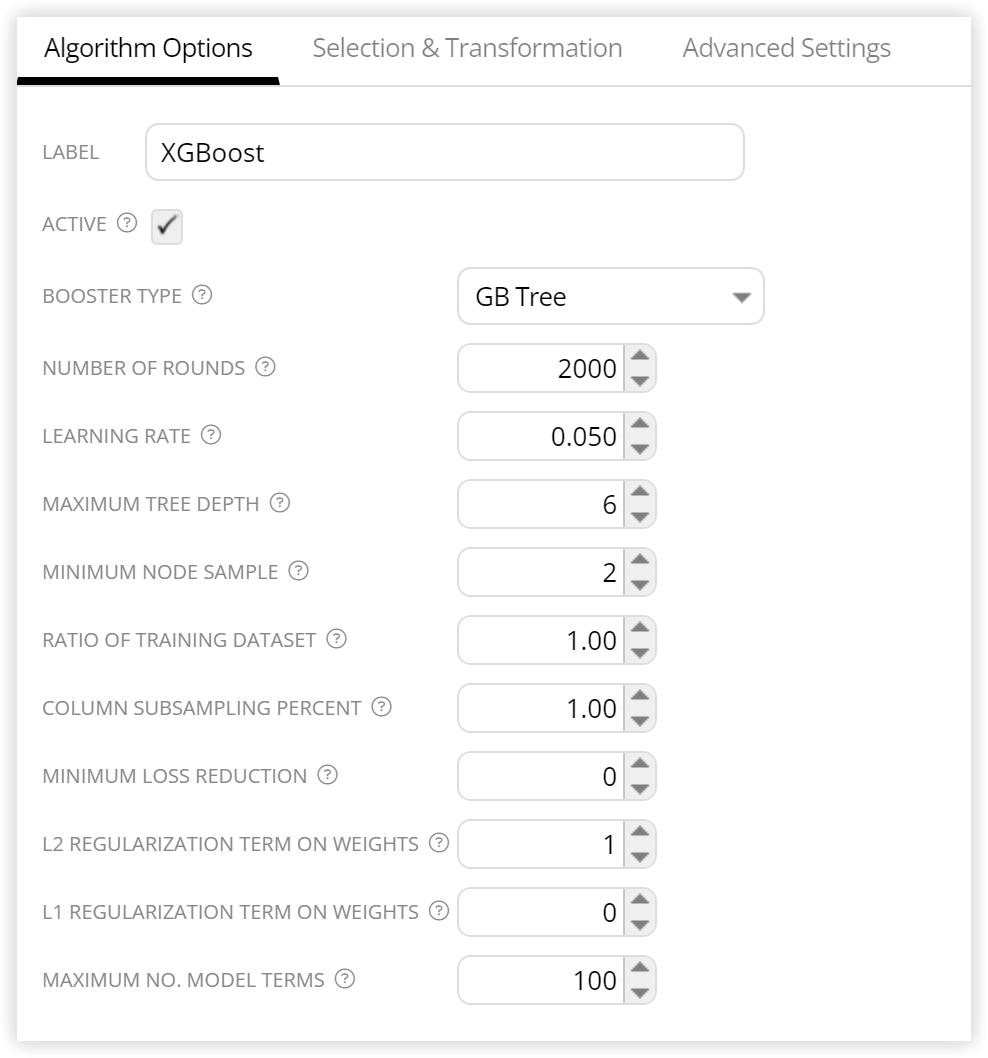Decrease LEARNING RATE with down arrow
This screenshot has height=1058, width=988.
[x=640, y=449]
